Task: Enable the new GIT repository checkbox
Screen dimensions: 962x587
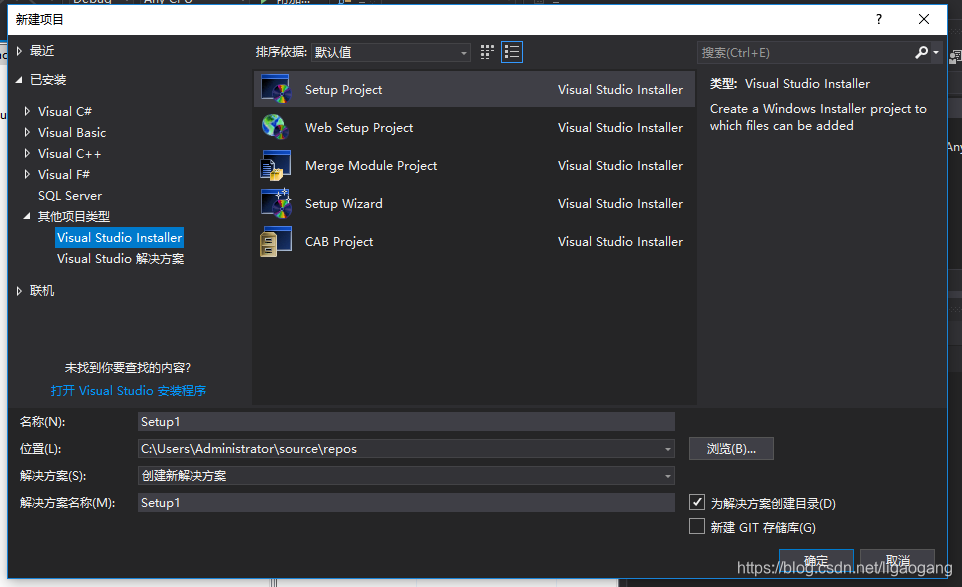Action: coord(697,526)
